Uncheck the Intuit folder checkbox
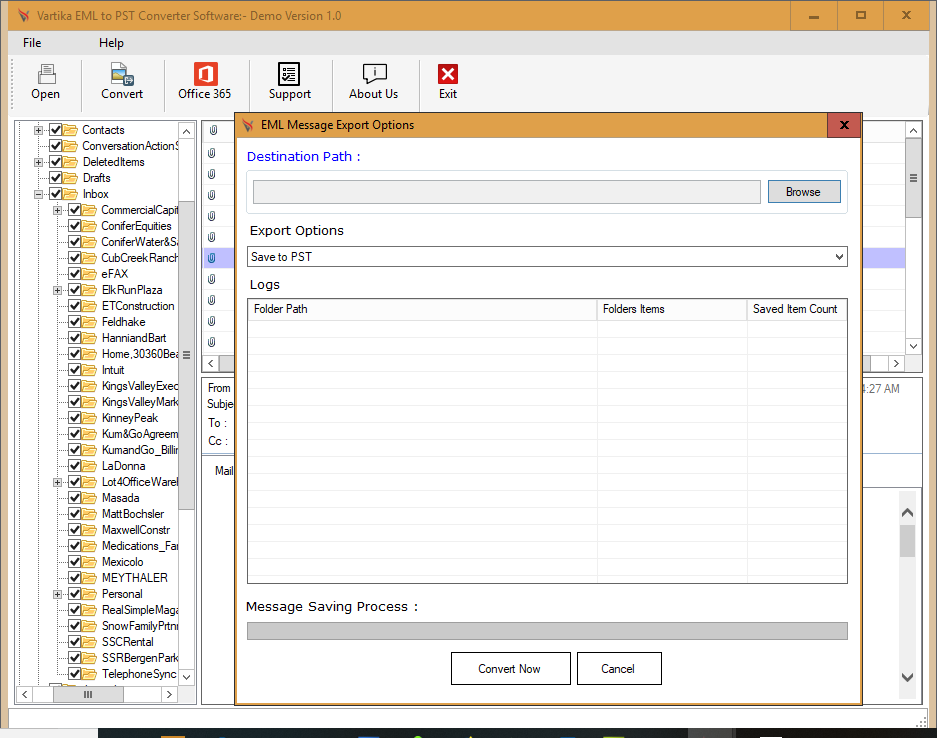 (x=75, y=370)
